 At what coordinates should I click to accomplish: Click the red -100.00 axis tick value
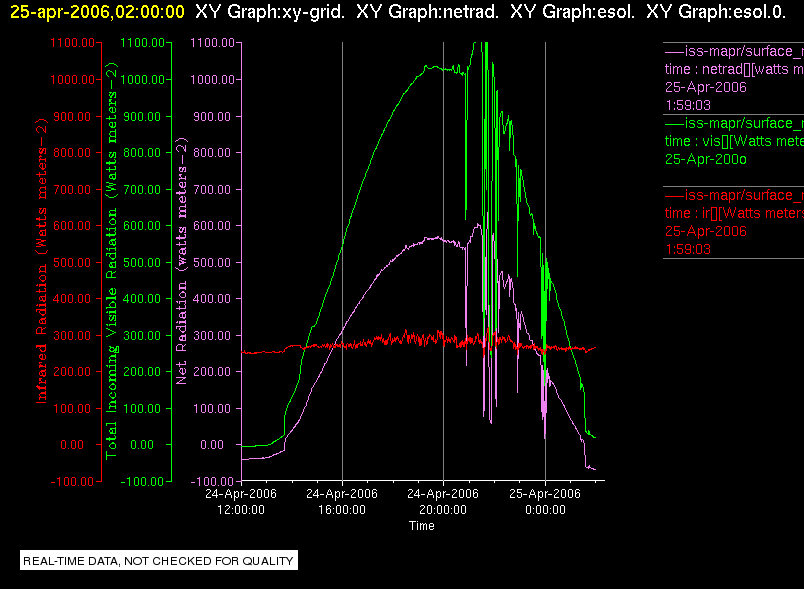point(72,481)
